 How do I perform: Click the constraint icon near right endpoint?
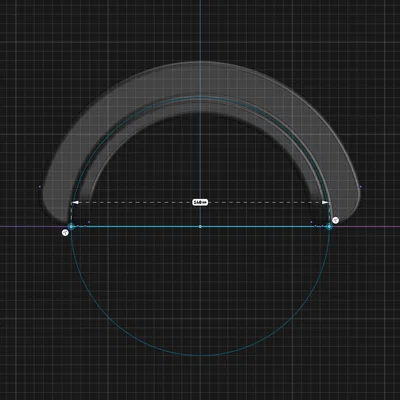click(336, 220)
